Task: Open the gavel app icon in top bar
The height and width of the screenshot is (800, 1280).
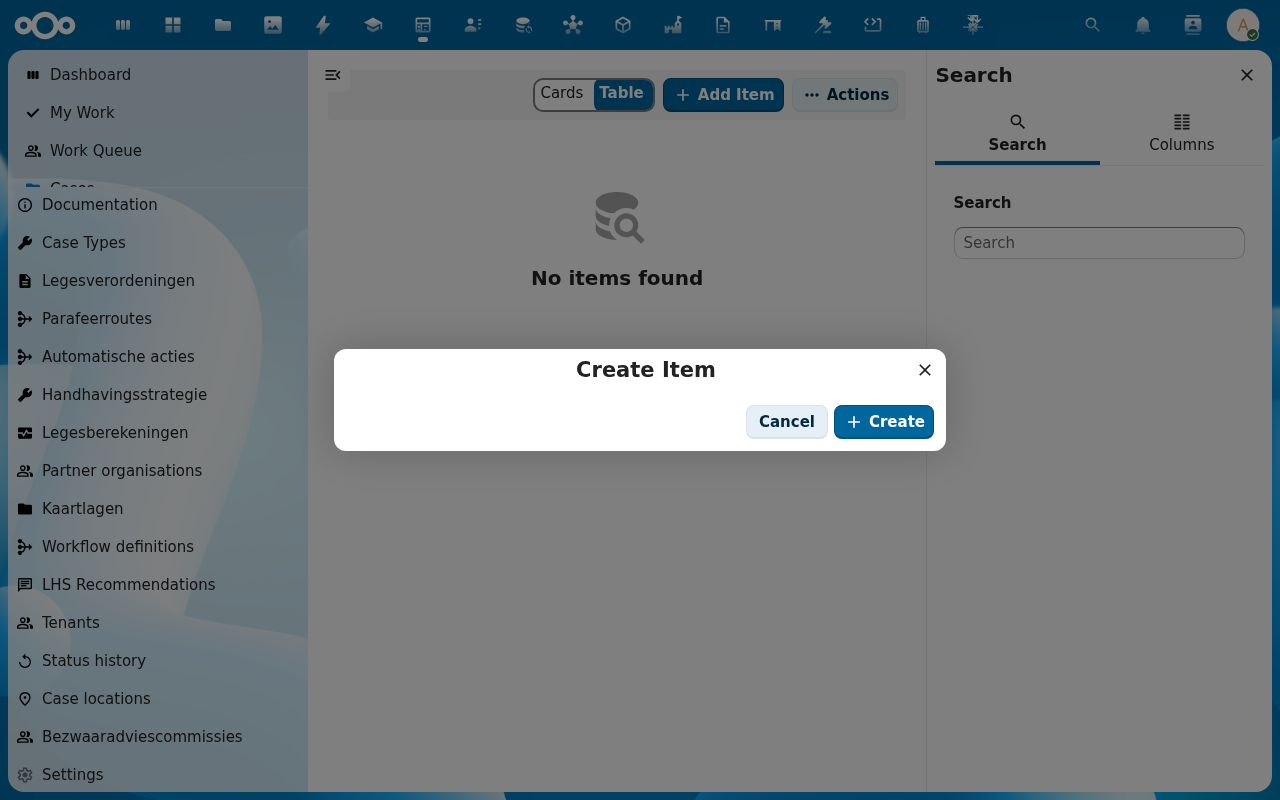Action: [x=823, y=25]
